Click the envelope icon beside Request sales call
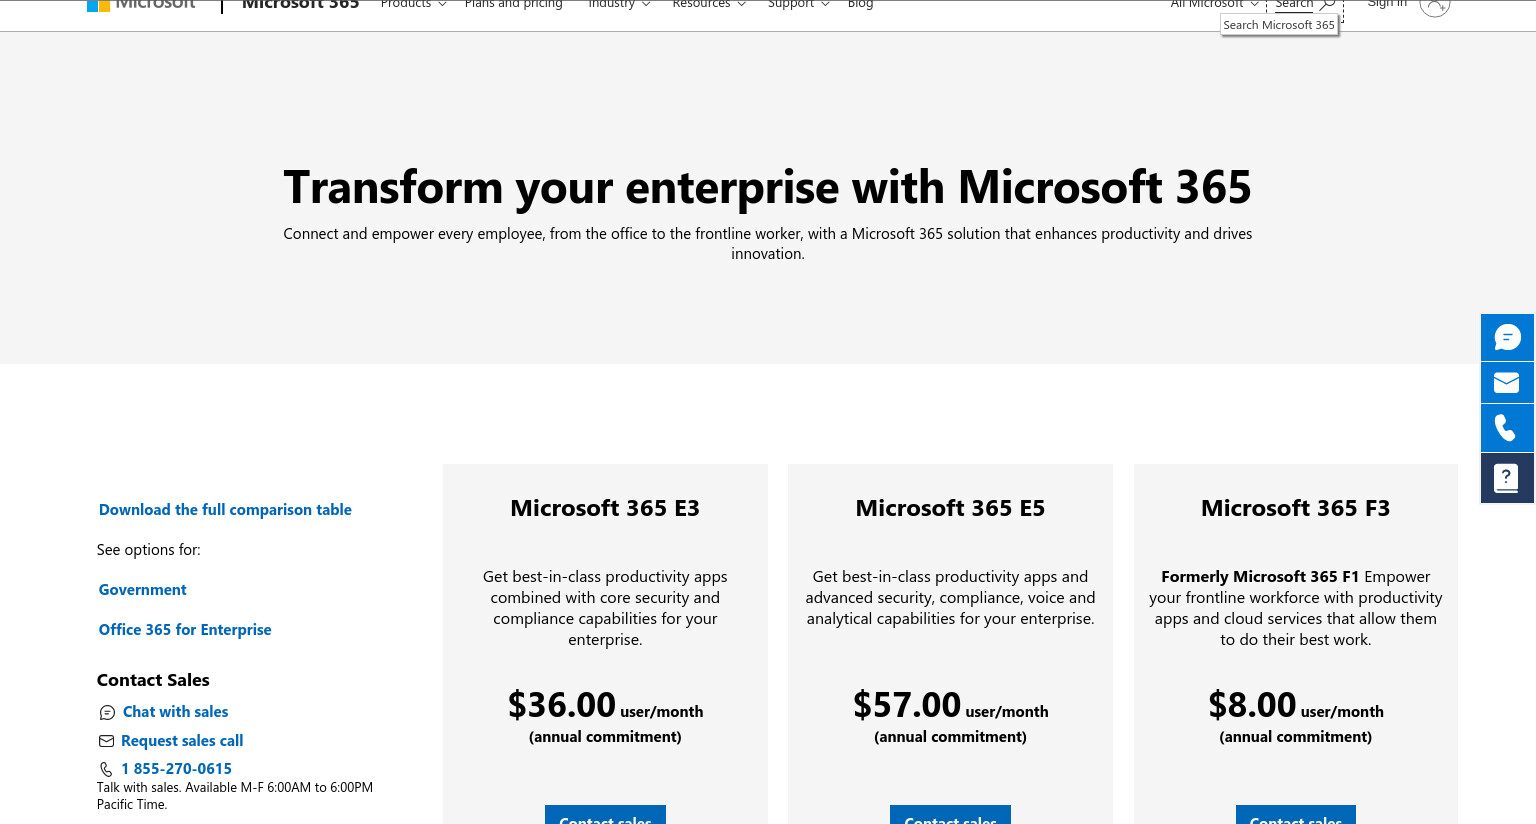The height and width of the screenshot is (824, 1536). pos(106,741)
